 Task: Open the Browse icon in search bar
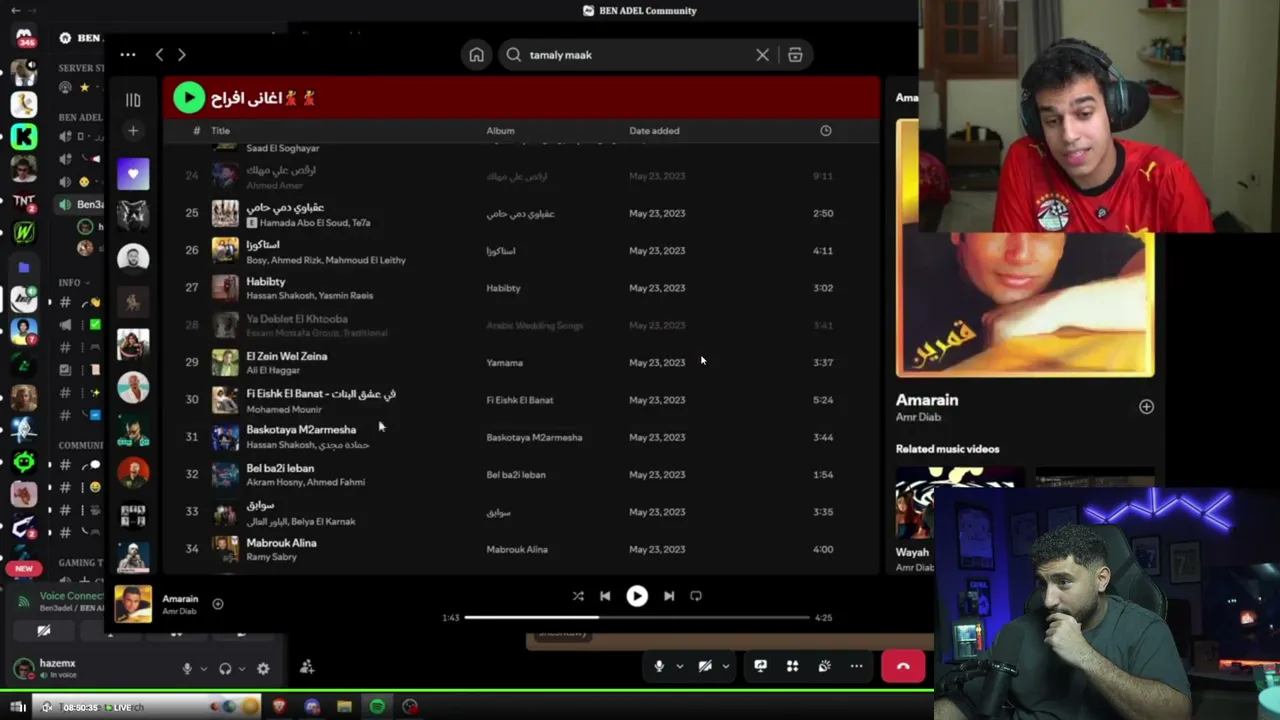tap(795, 55)
